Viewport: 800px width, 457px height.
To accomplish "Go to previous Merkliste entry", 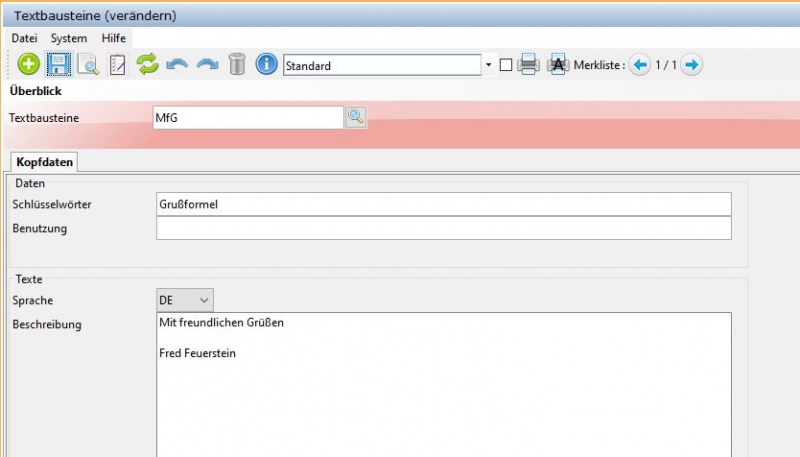I will 640,65.
